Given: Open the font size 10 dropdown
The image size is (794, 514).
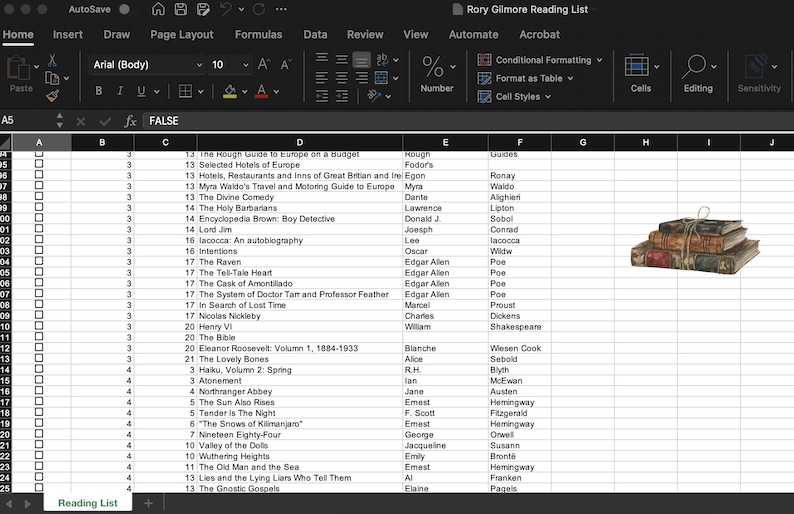Looking at the screenshot, I should [x=246, y=65].
